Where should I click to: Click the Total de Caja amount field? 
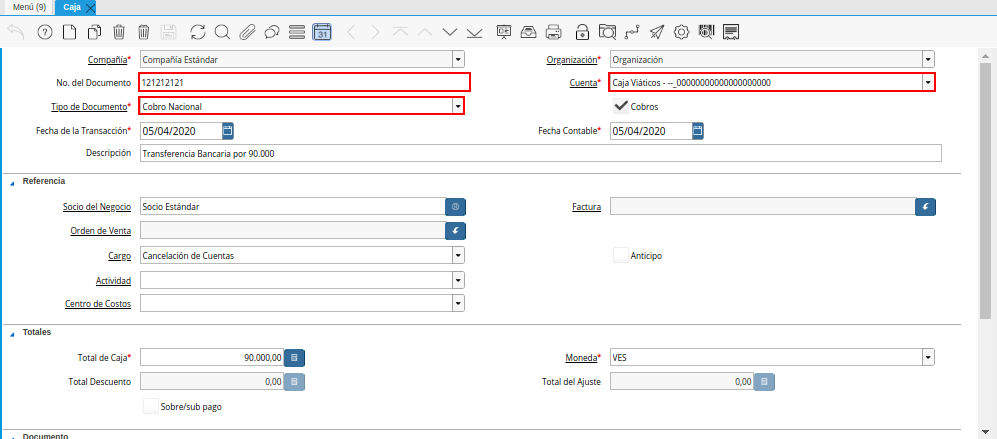click(212, 358)
